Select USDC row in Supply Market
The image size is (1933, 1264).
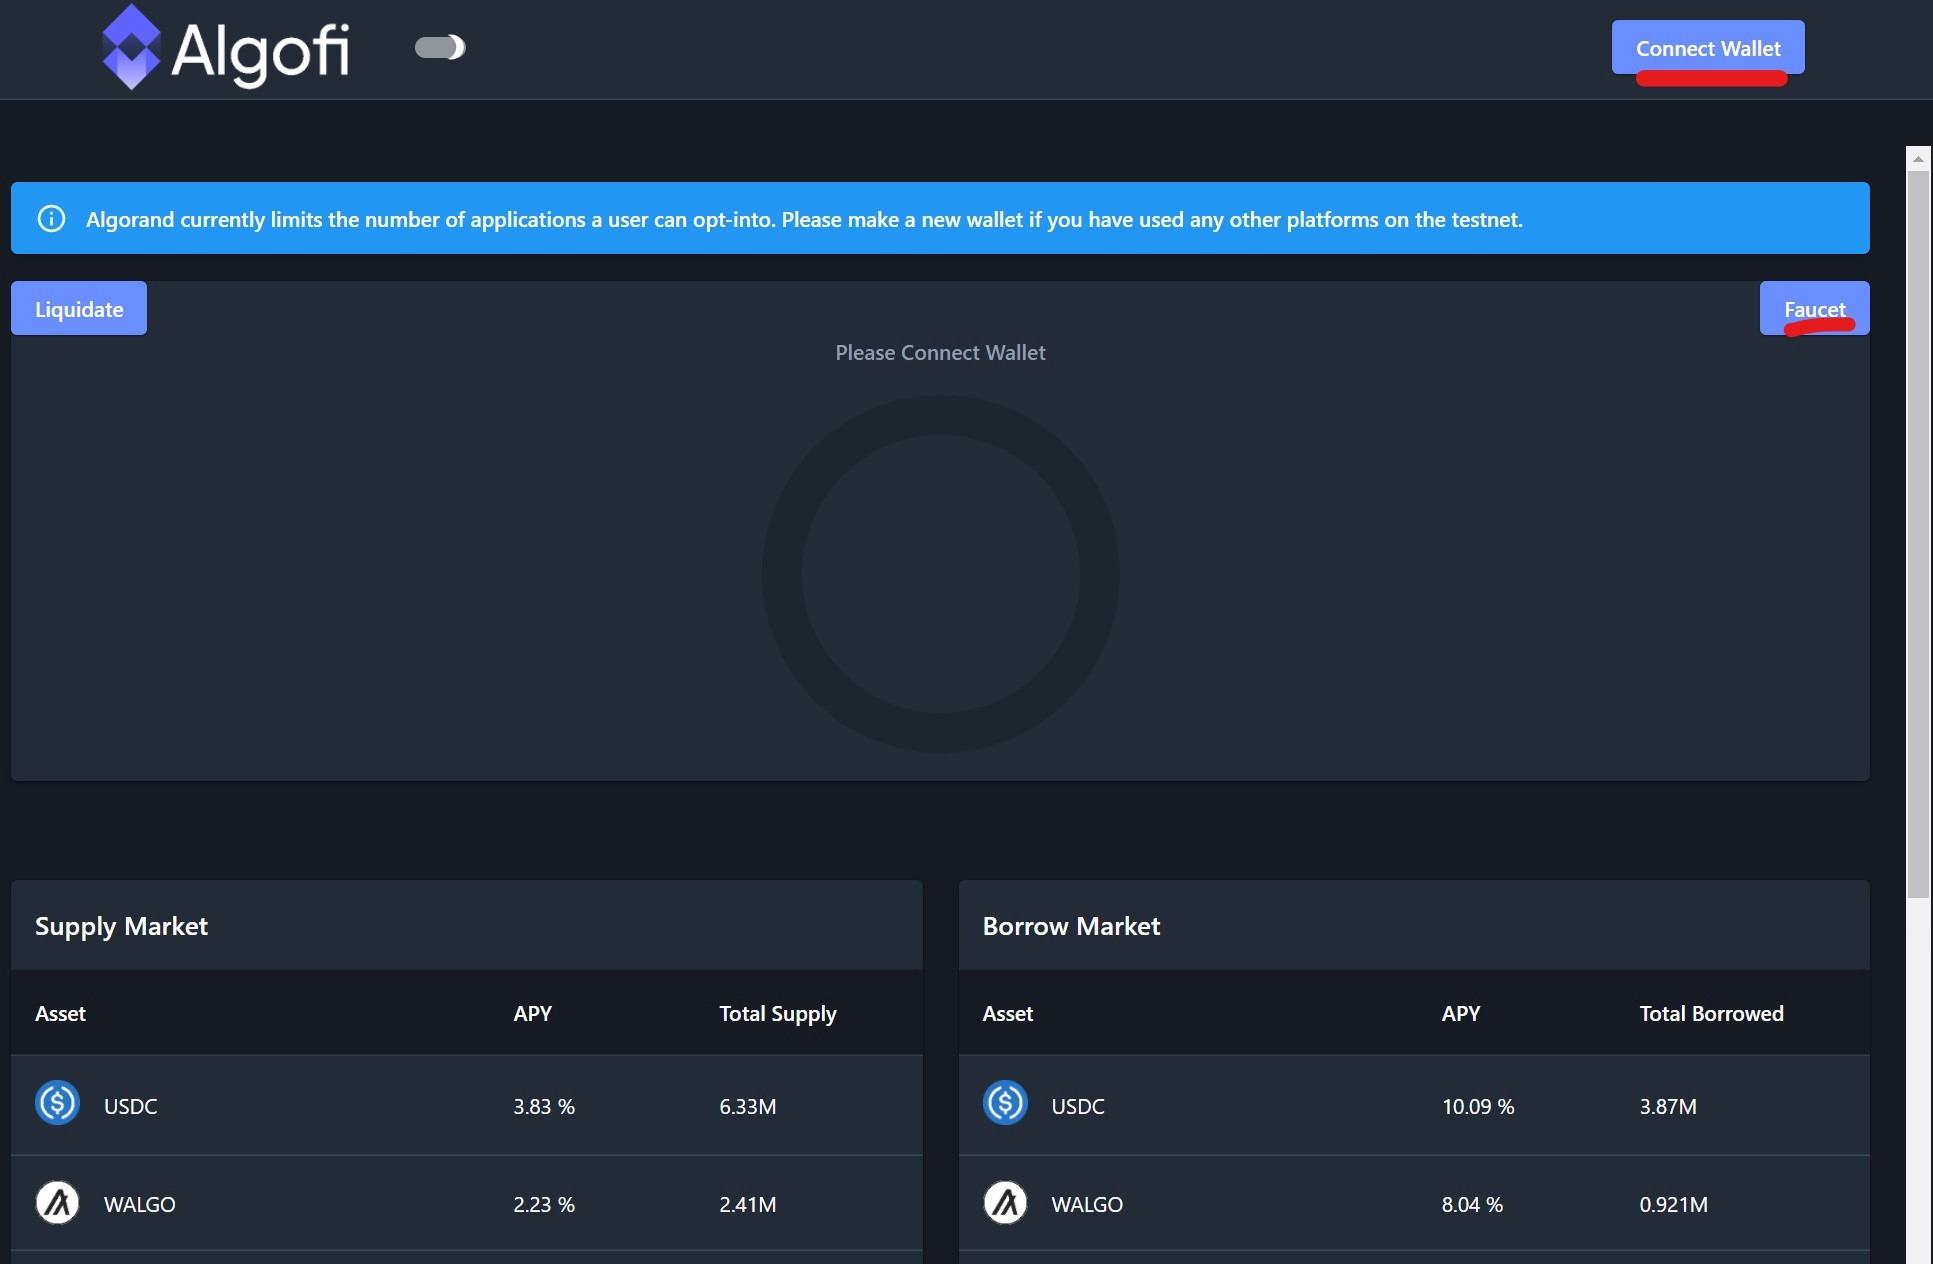(466, 1105)
